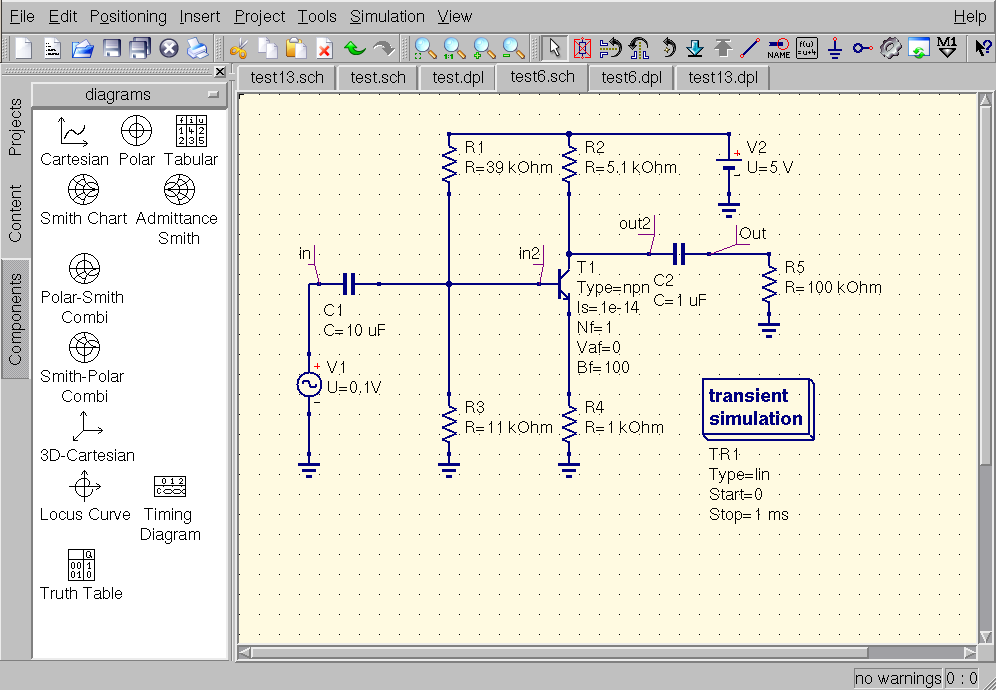Image resolution: width=996 pixels, height=690 pixels.
Task: Open the Positioning menu
Action: (x=128, y=16)
